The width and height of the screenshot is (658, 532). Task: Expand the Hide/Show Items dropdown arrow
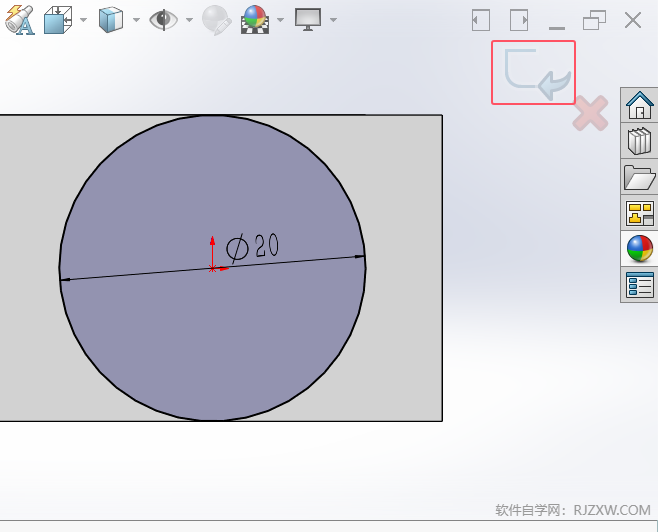pyautogui.click(x=189, y=20)
